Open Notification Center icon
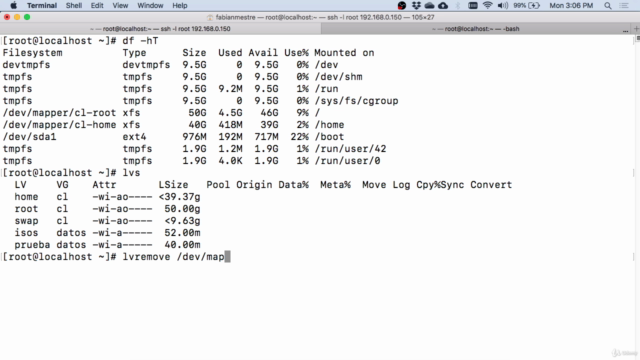Image resolution: width=640 pixels, height=360 pixels. (x=624, y=5)
